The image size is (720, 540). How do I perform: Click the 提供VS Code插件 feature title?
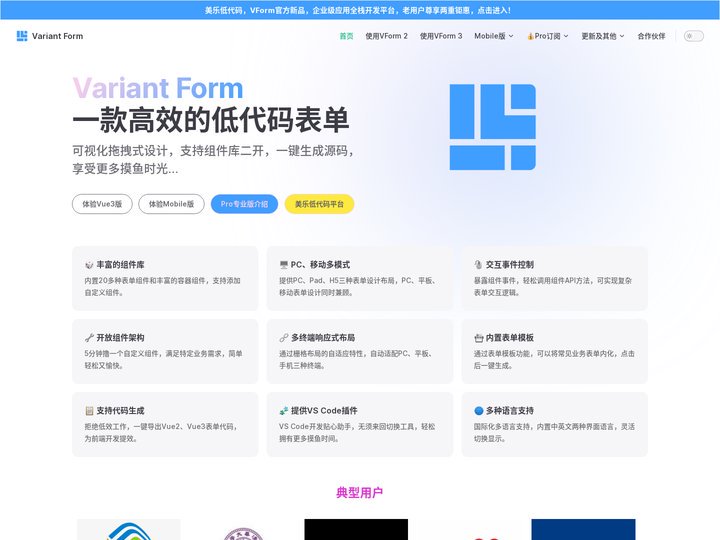(324, 411)
